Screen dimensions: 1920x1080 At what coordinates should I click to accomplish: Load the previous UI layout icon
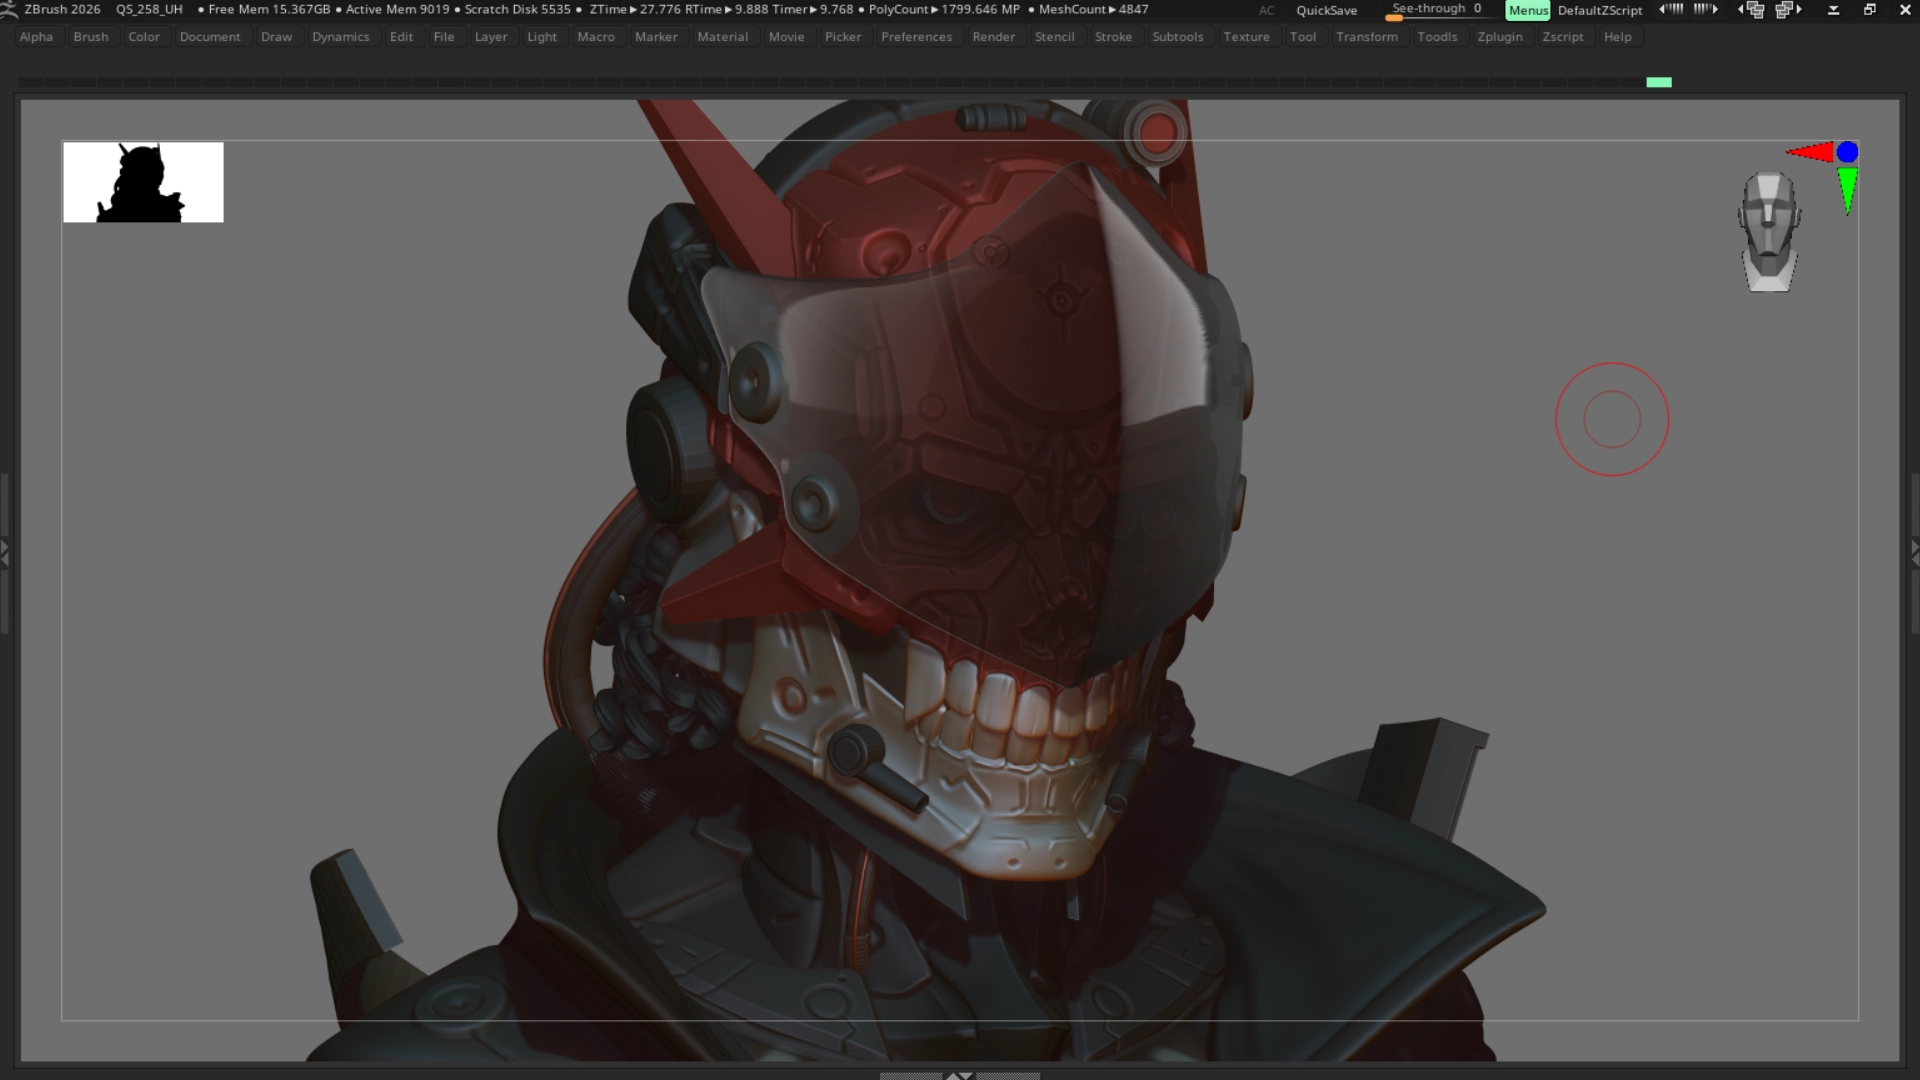coord(1752,10)
